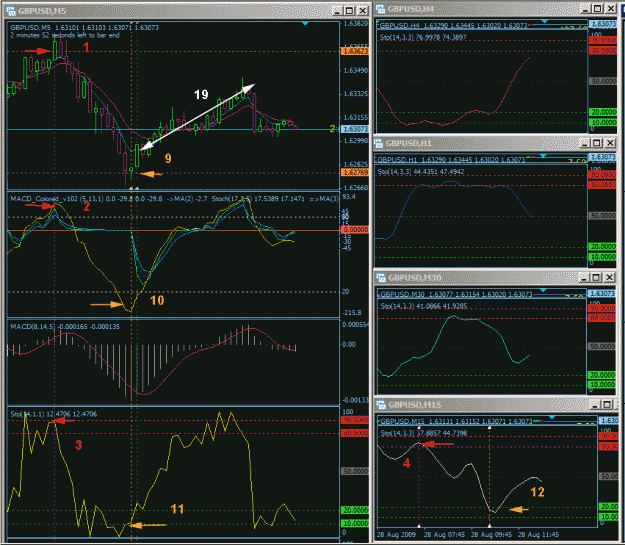Click the gray 50.0000 level tag in M5 stochastic pane
Image resolution: width=625 pixels, height=545 pixels.
click(x=355, y=471)
